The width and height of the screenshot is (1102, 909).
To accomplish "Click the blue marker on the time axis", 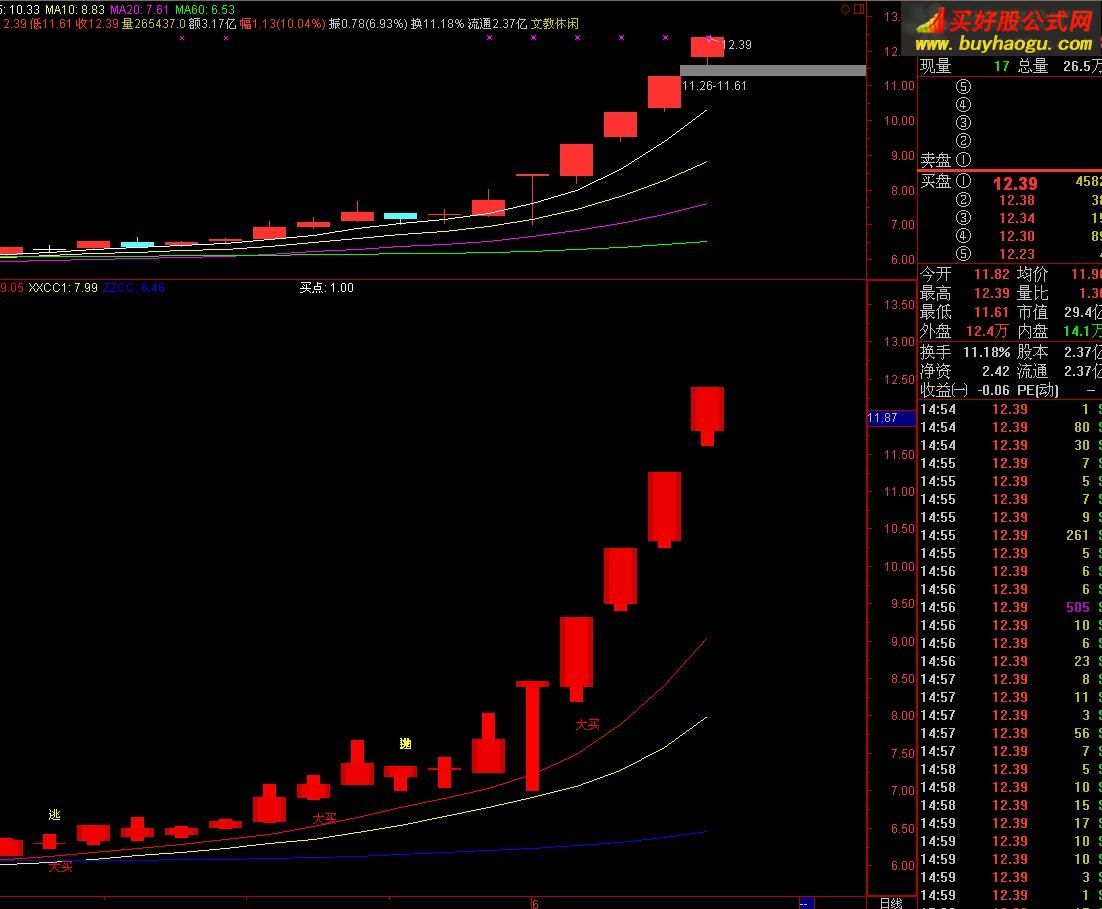I will (806, 903).
